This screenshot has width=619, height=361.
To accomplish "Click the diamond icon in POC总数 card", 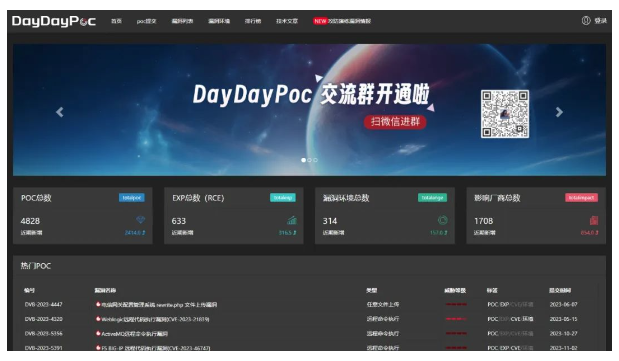I will (x=141, y=220).
